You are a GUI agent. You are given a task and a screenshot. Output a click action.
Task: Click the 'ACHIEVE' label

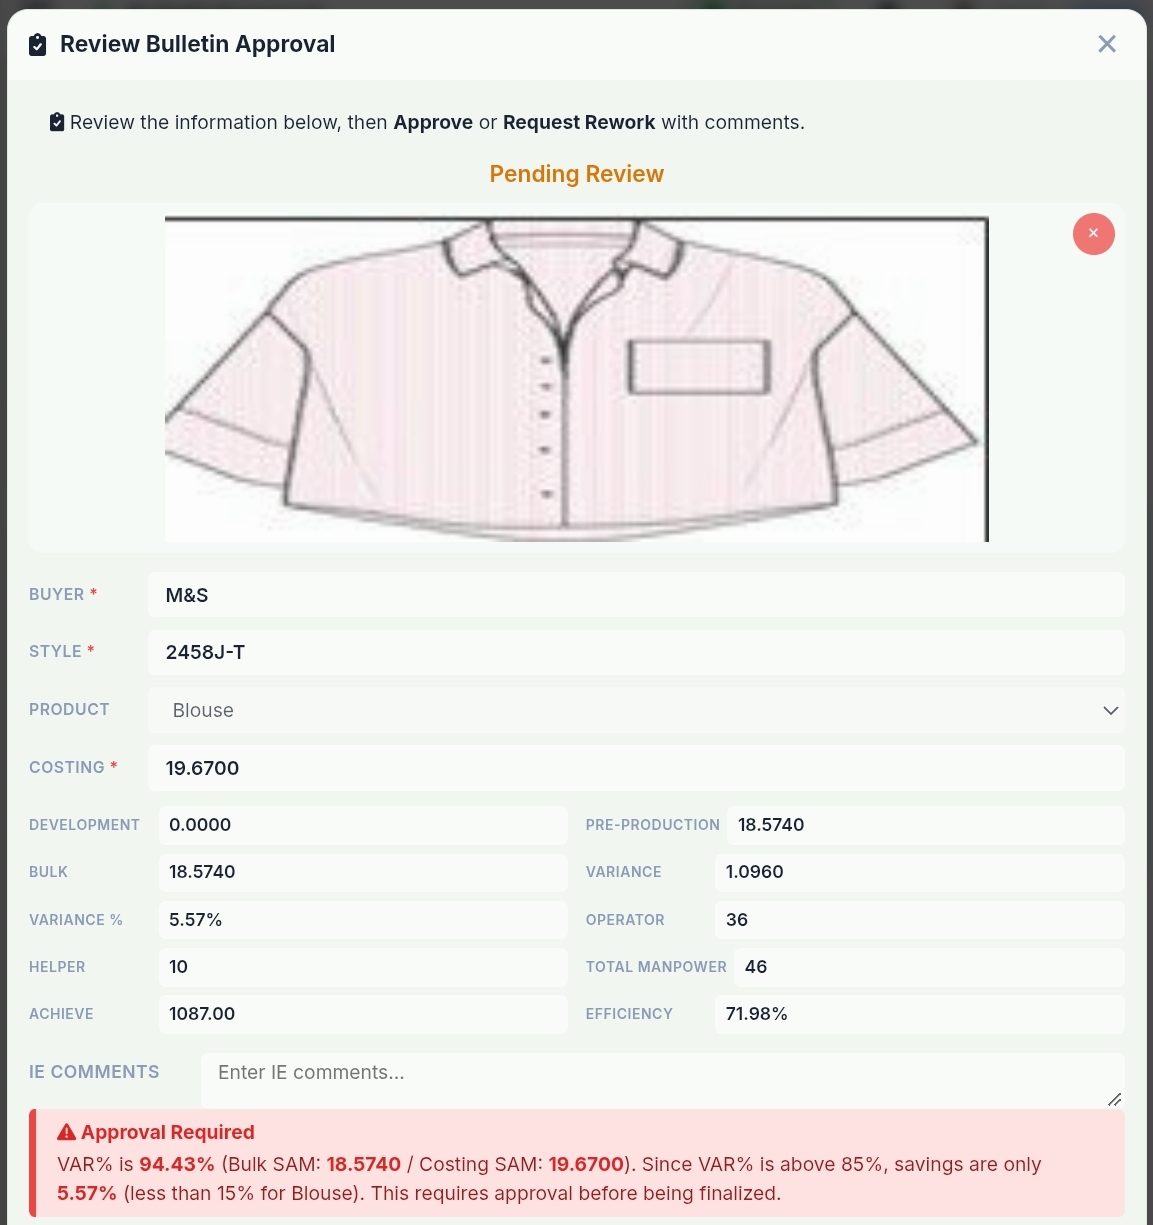(x=61, y=1014)
